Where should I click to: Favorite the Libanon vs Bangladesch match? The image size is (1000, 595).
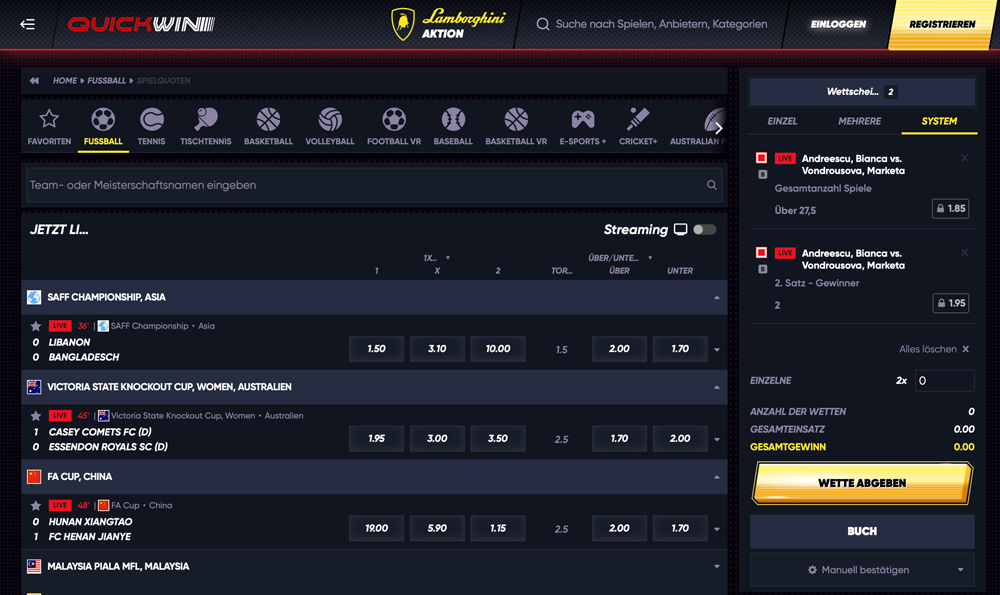(36, 326)
